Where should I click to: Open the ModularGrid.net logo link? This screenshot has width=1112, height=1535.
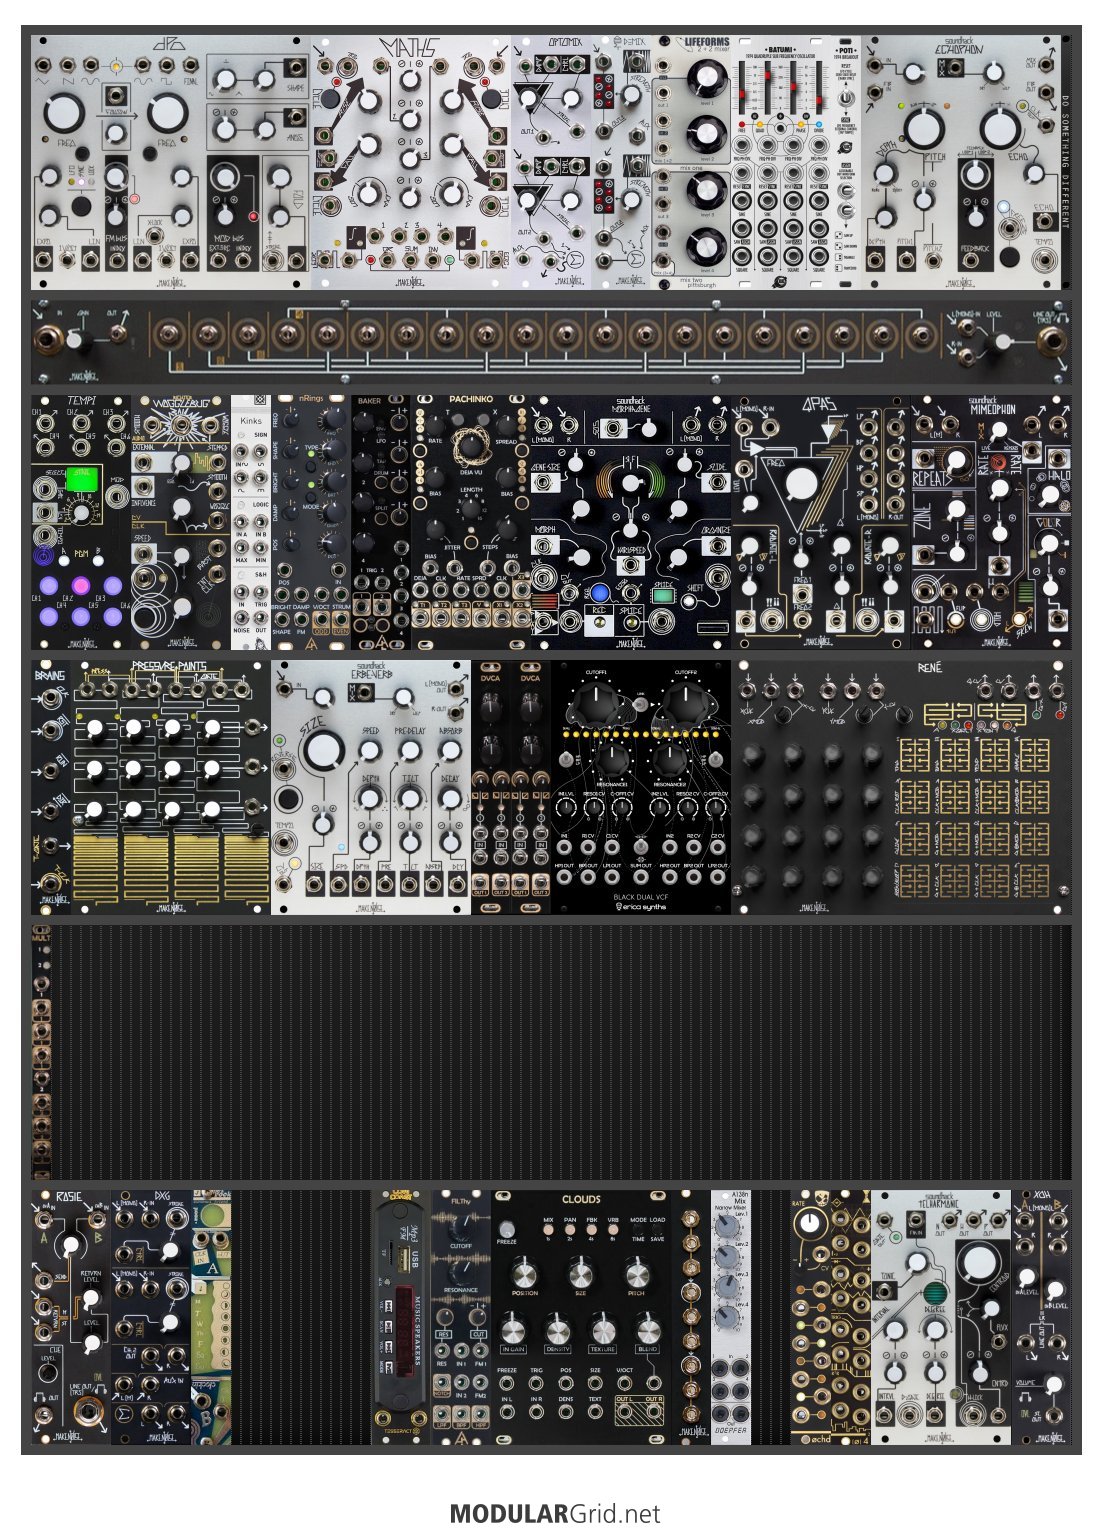click(555, 1514)
